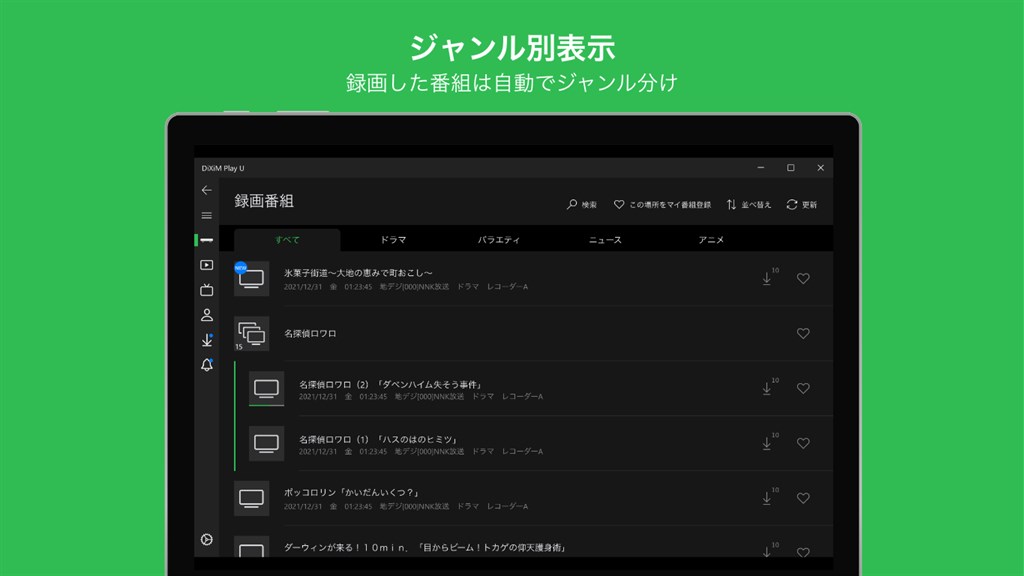The width and height of the screenshot is (1024, 576).
Task: Favorite the 名探偵ロワロ folder
Action: coord(803,333)
